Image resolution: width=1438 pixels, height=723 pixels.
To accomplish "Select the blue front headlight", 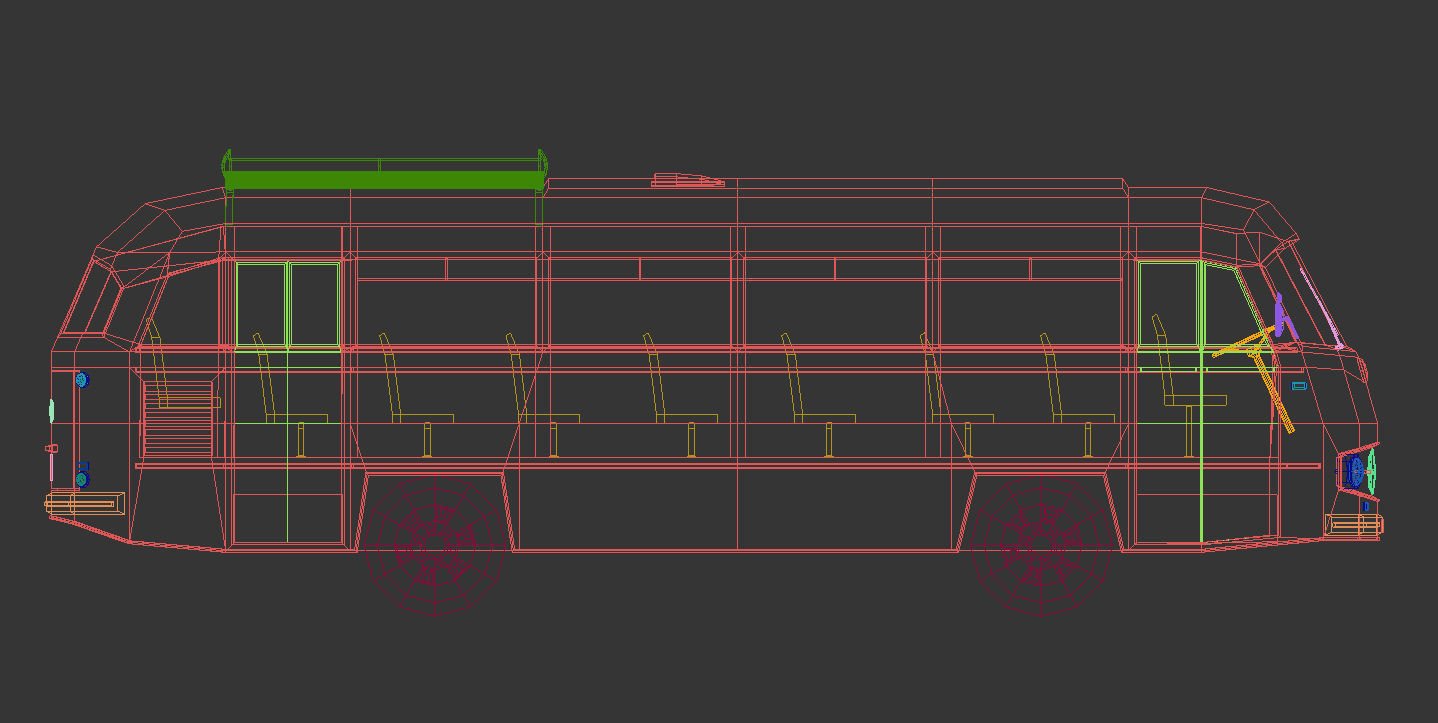I will pyautogui.click(x=1353, y=472).
